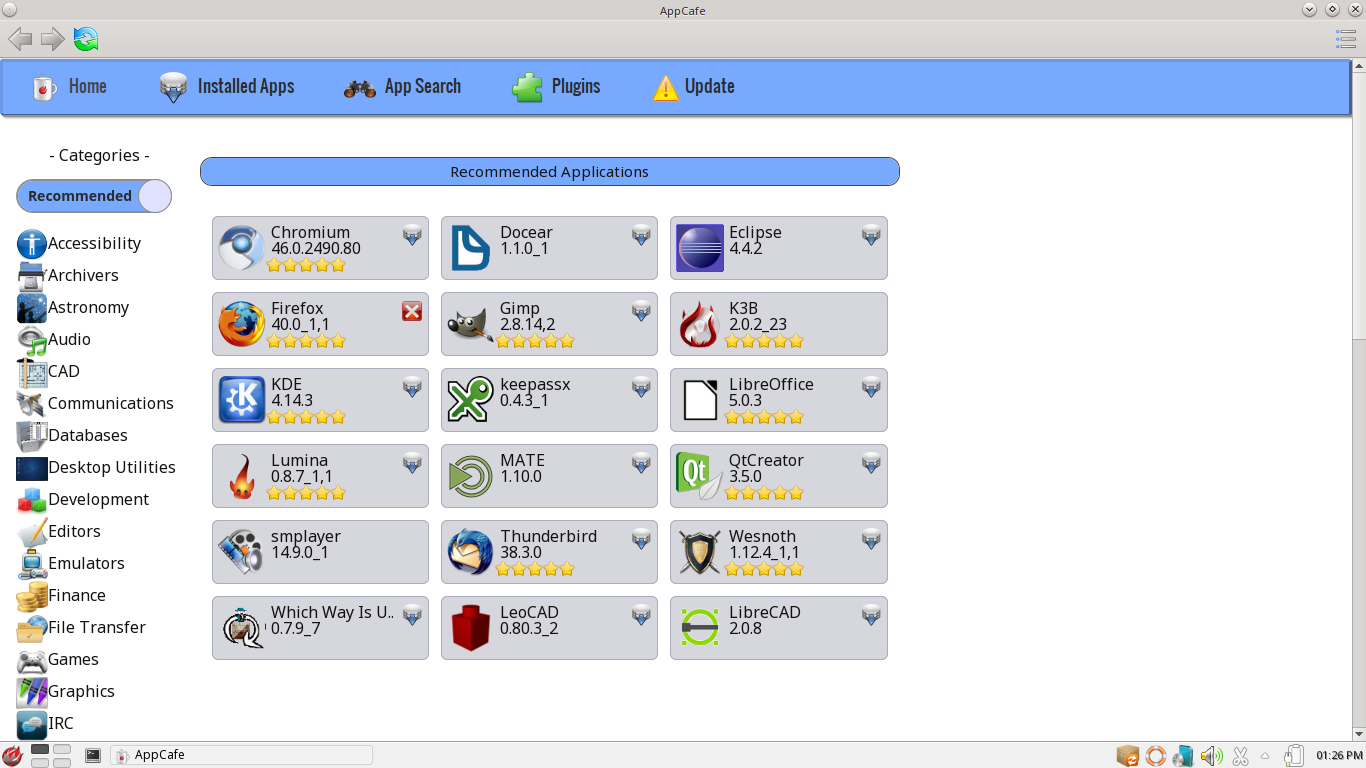Install Lumina via its download icon
Viewport: 1366px width, 768px height.
coord(412,463)
